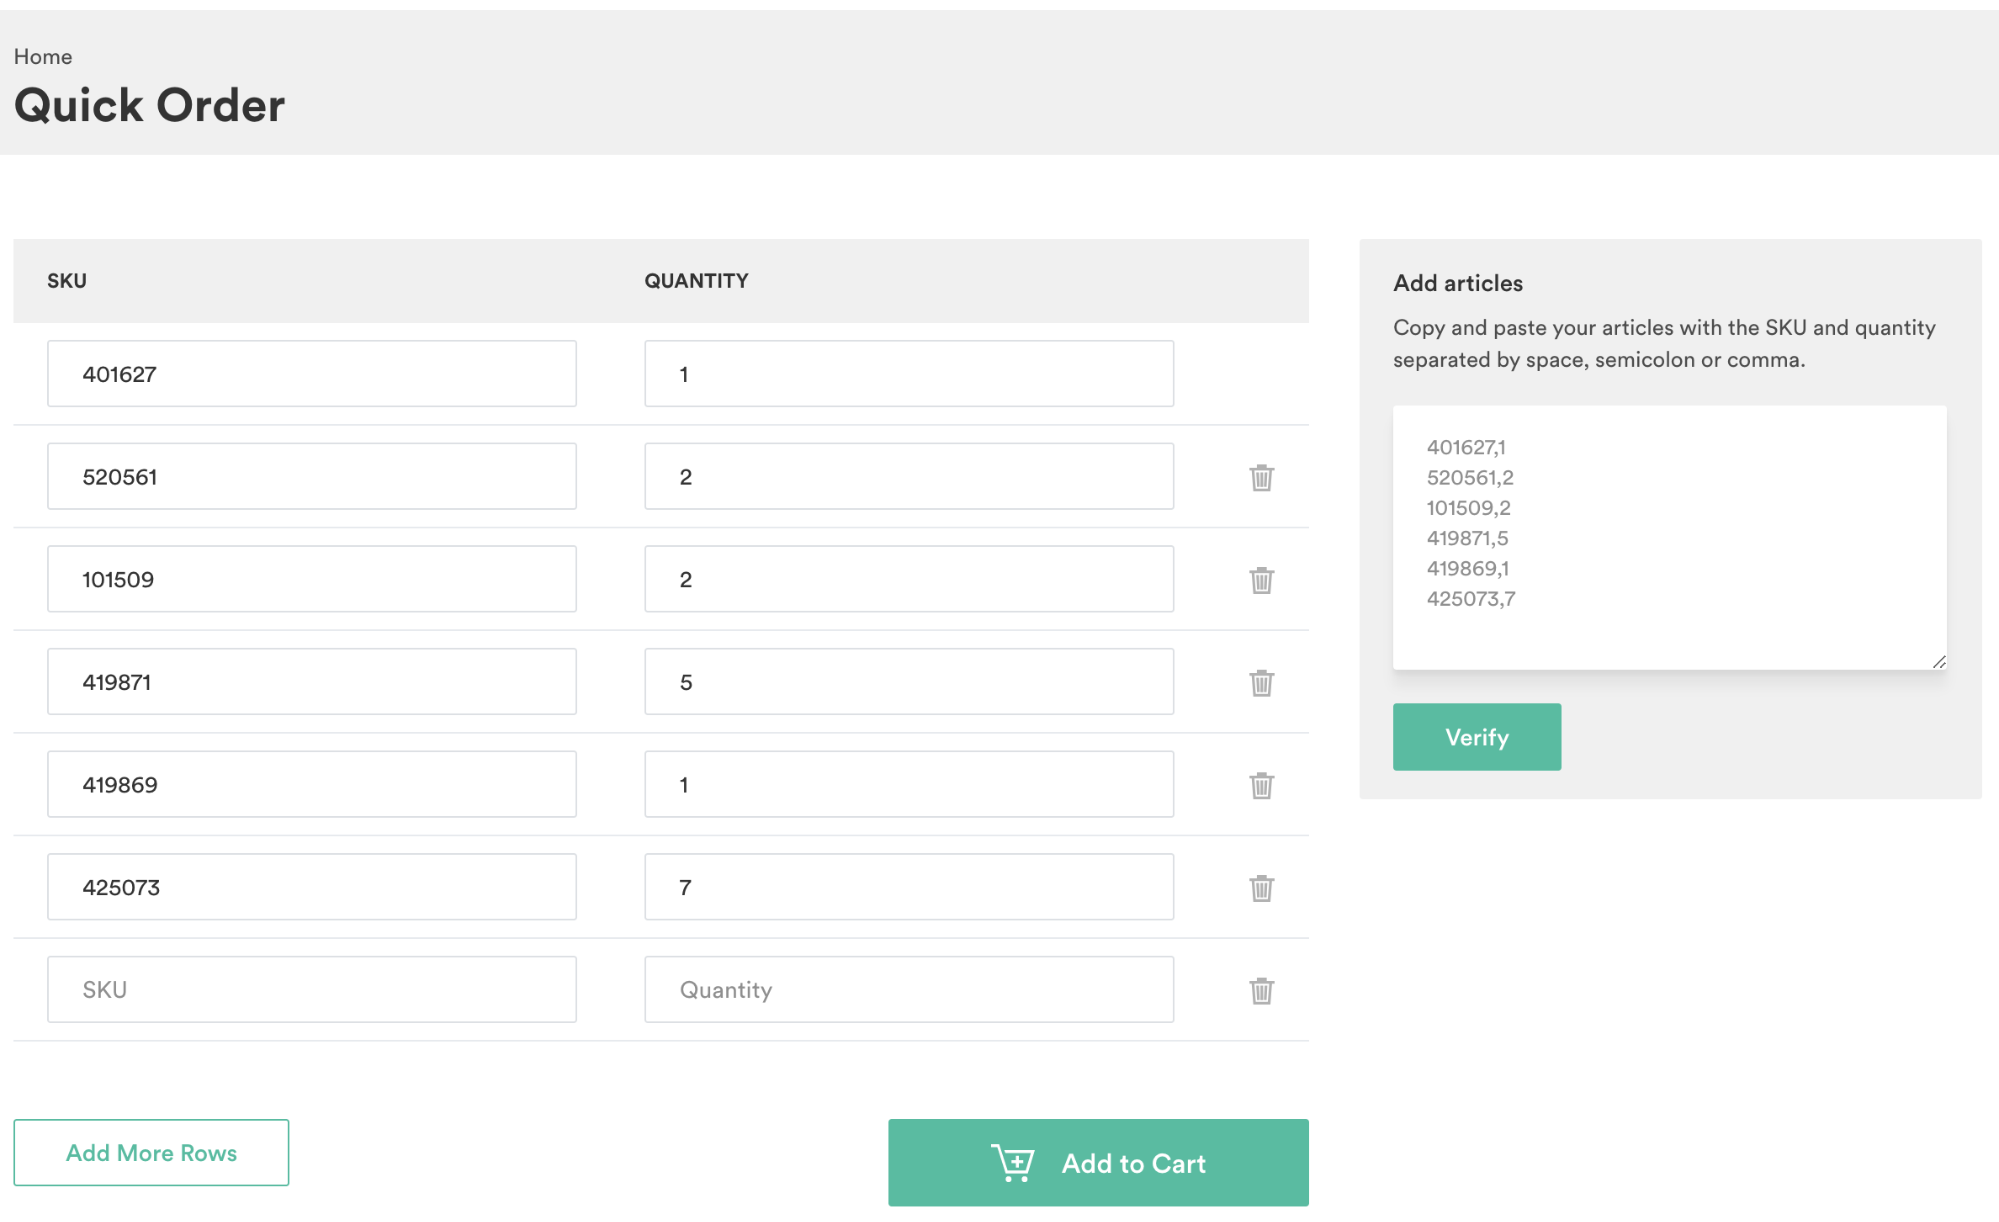Click quantity field for SKU 101509
Screen dimensions: 1999x1222
(908, 579)
